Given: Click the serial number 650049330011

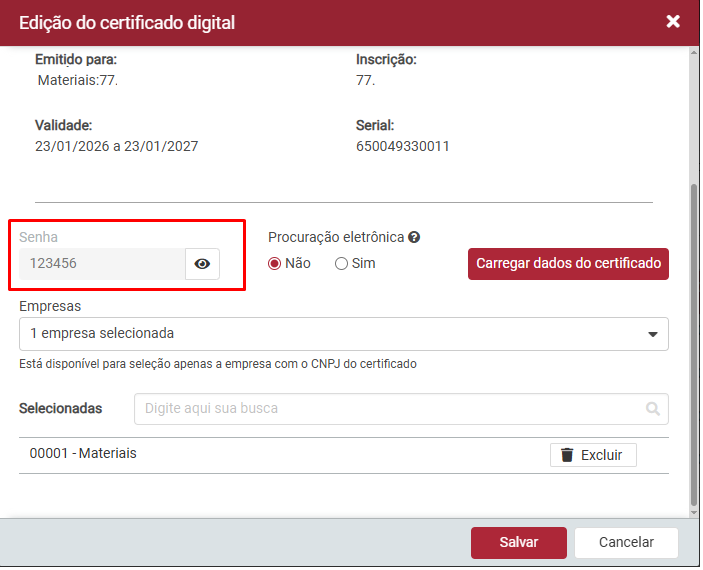Looking at the screenshot, I should click(x=403, y=147).
